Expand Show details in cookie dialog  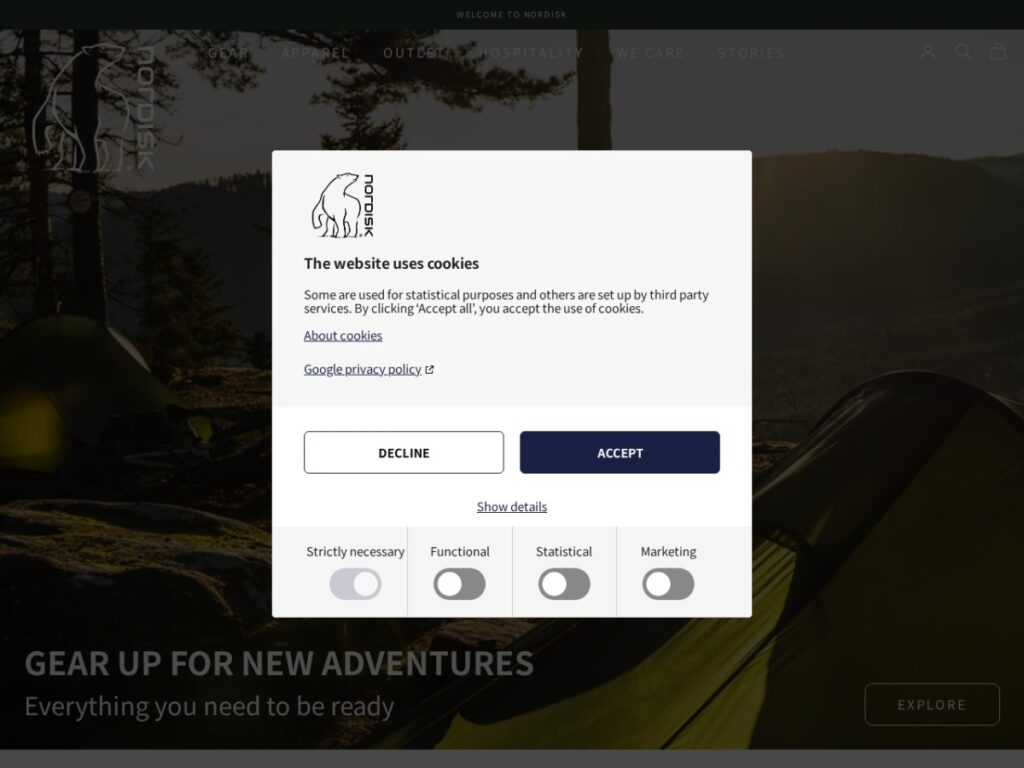click(512, 507)
